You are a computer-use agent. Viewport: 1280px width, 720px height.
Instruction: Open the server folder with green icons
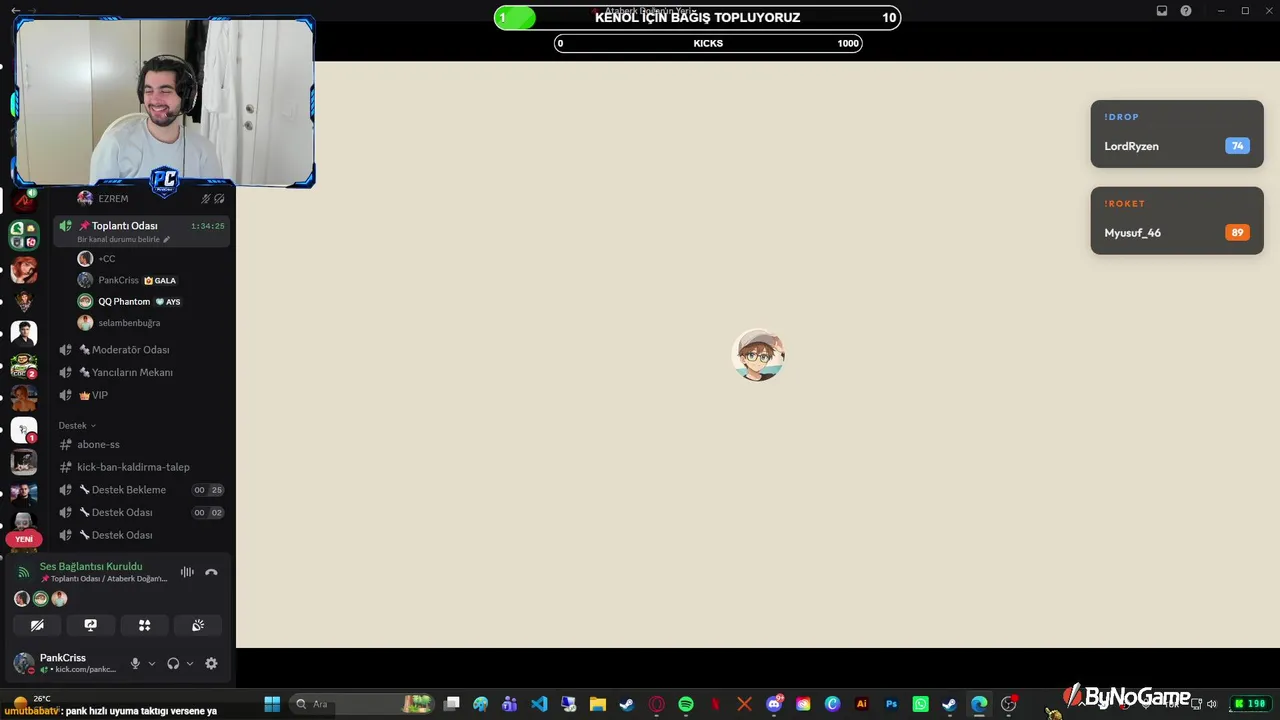point(24,235)
